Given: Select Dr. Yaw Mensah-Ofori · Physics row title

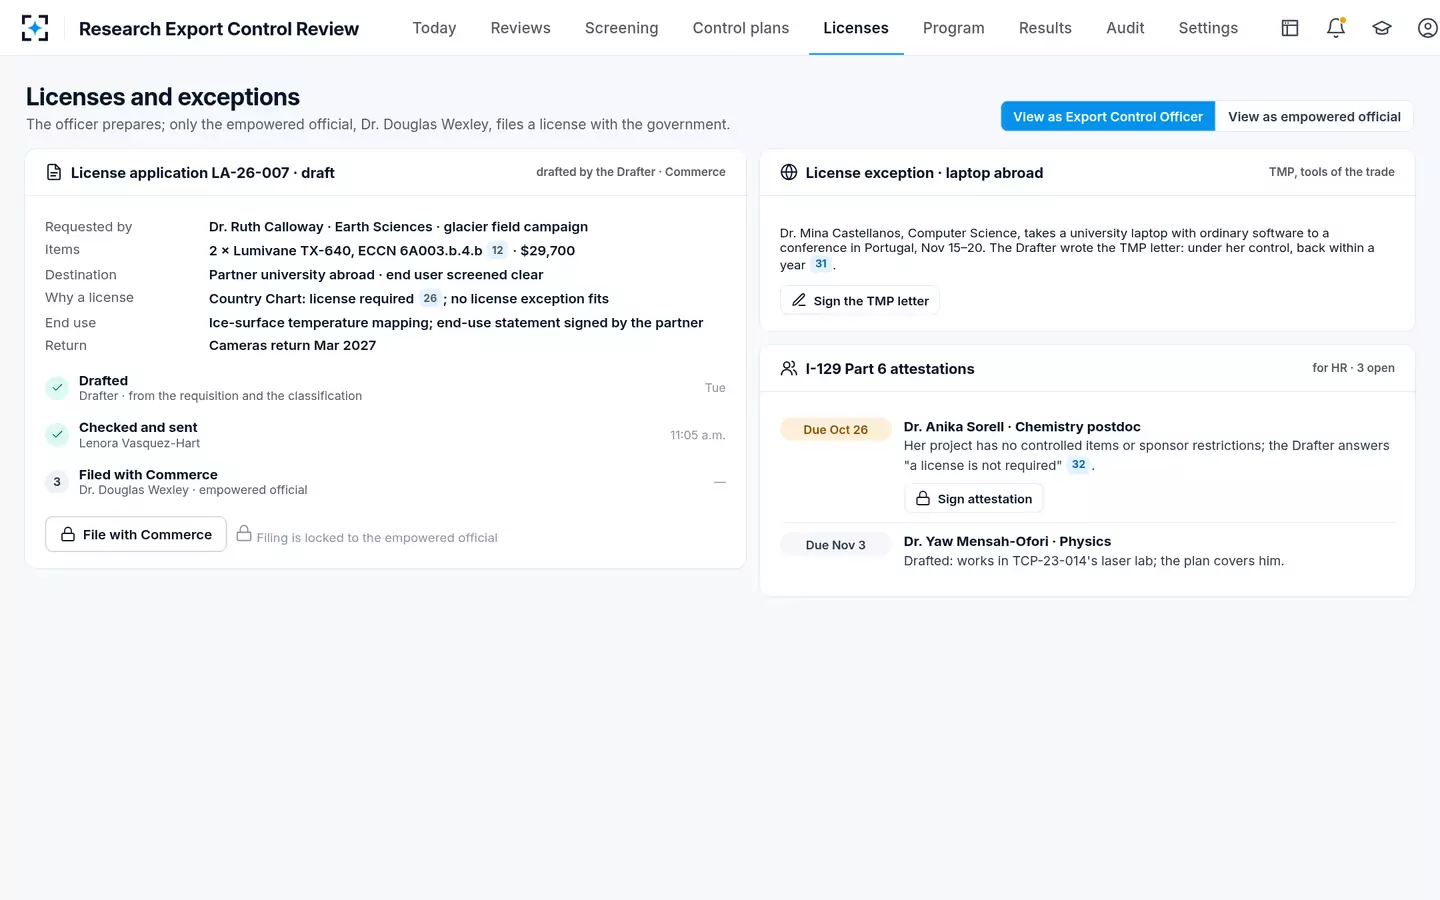Looking at the screenshot, I should click(x=1007, y=541).
